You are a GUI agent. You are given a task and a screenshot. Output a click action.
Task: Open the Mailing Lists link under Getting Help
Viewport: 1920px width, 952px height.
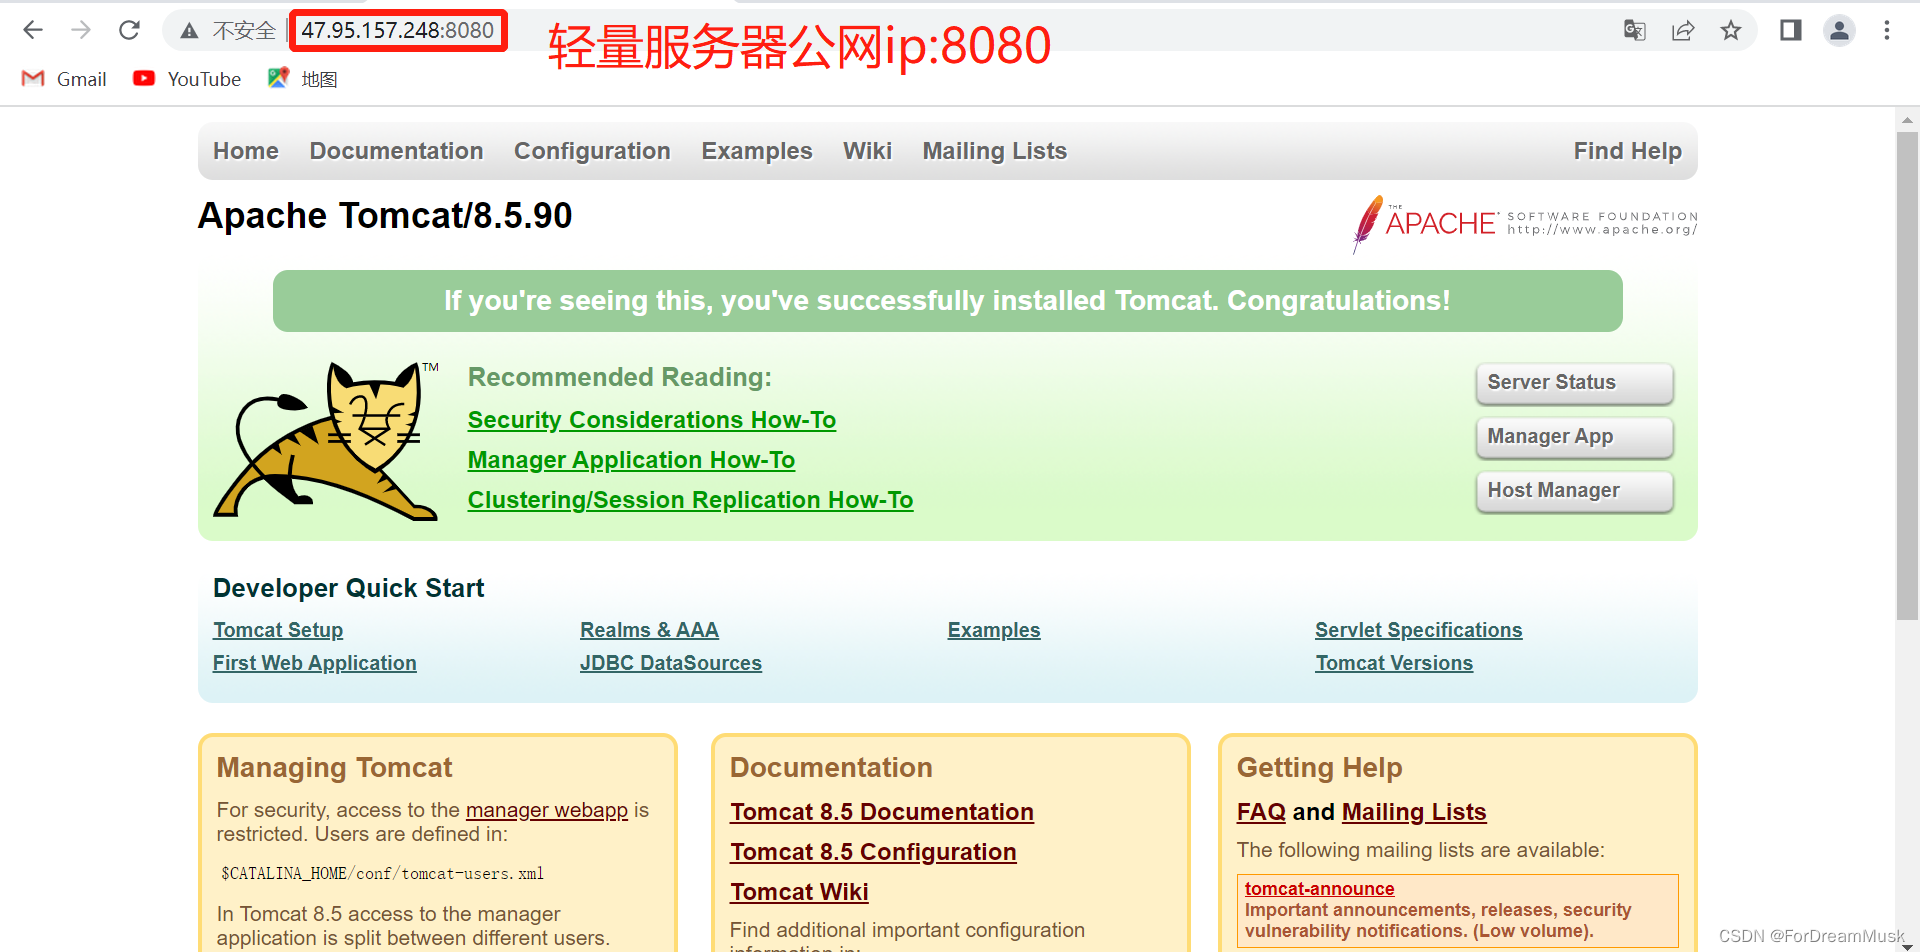[x=1414, y=812]
